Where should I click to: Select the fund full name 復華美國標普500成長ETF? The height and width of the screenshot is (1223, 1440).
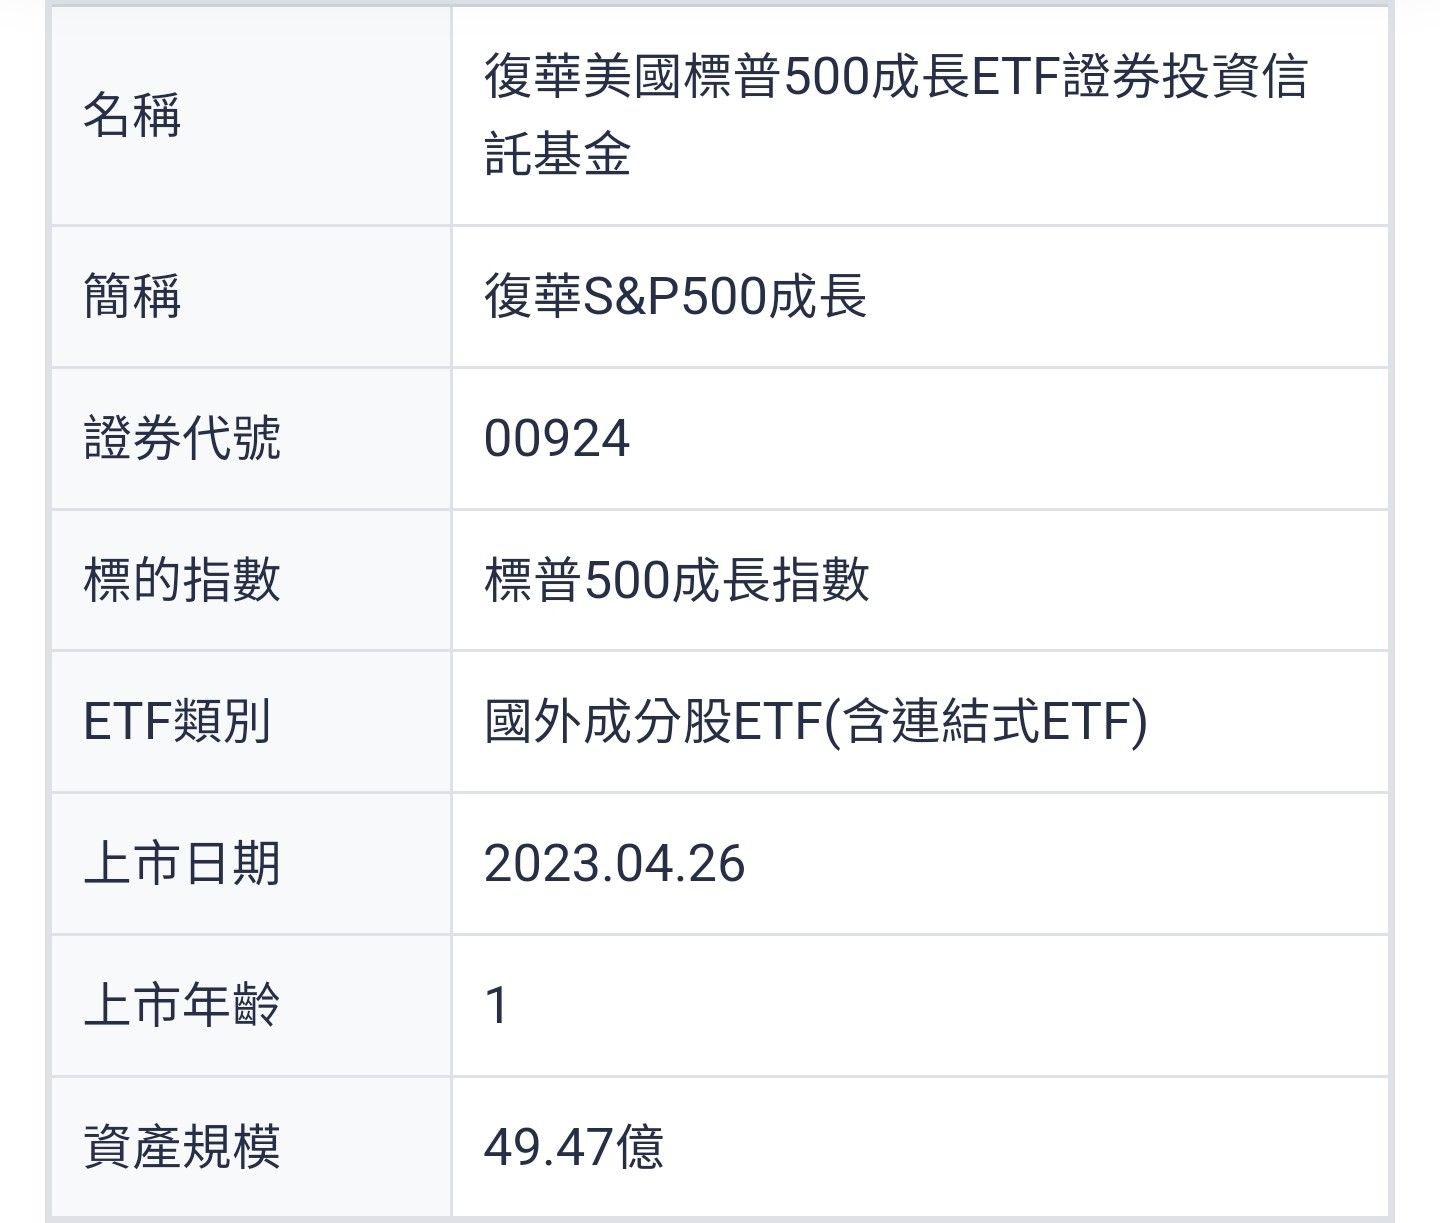[x=895, y=77]
